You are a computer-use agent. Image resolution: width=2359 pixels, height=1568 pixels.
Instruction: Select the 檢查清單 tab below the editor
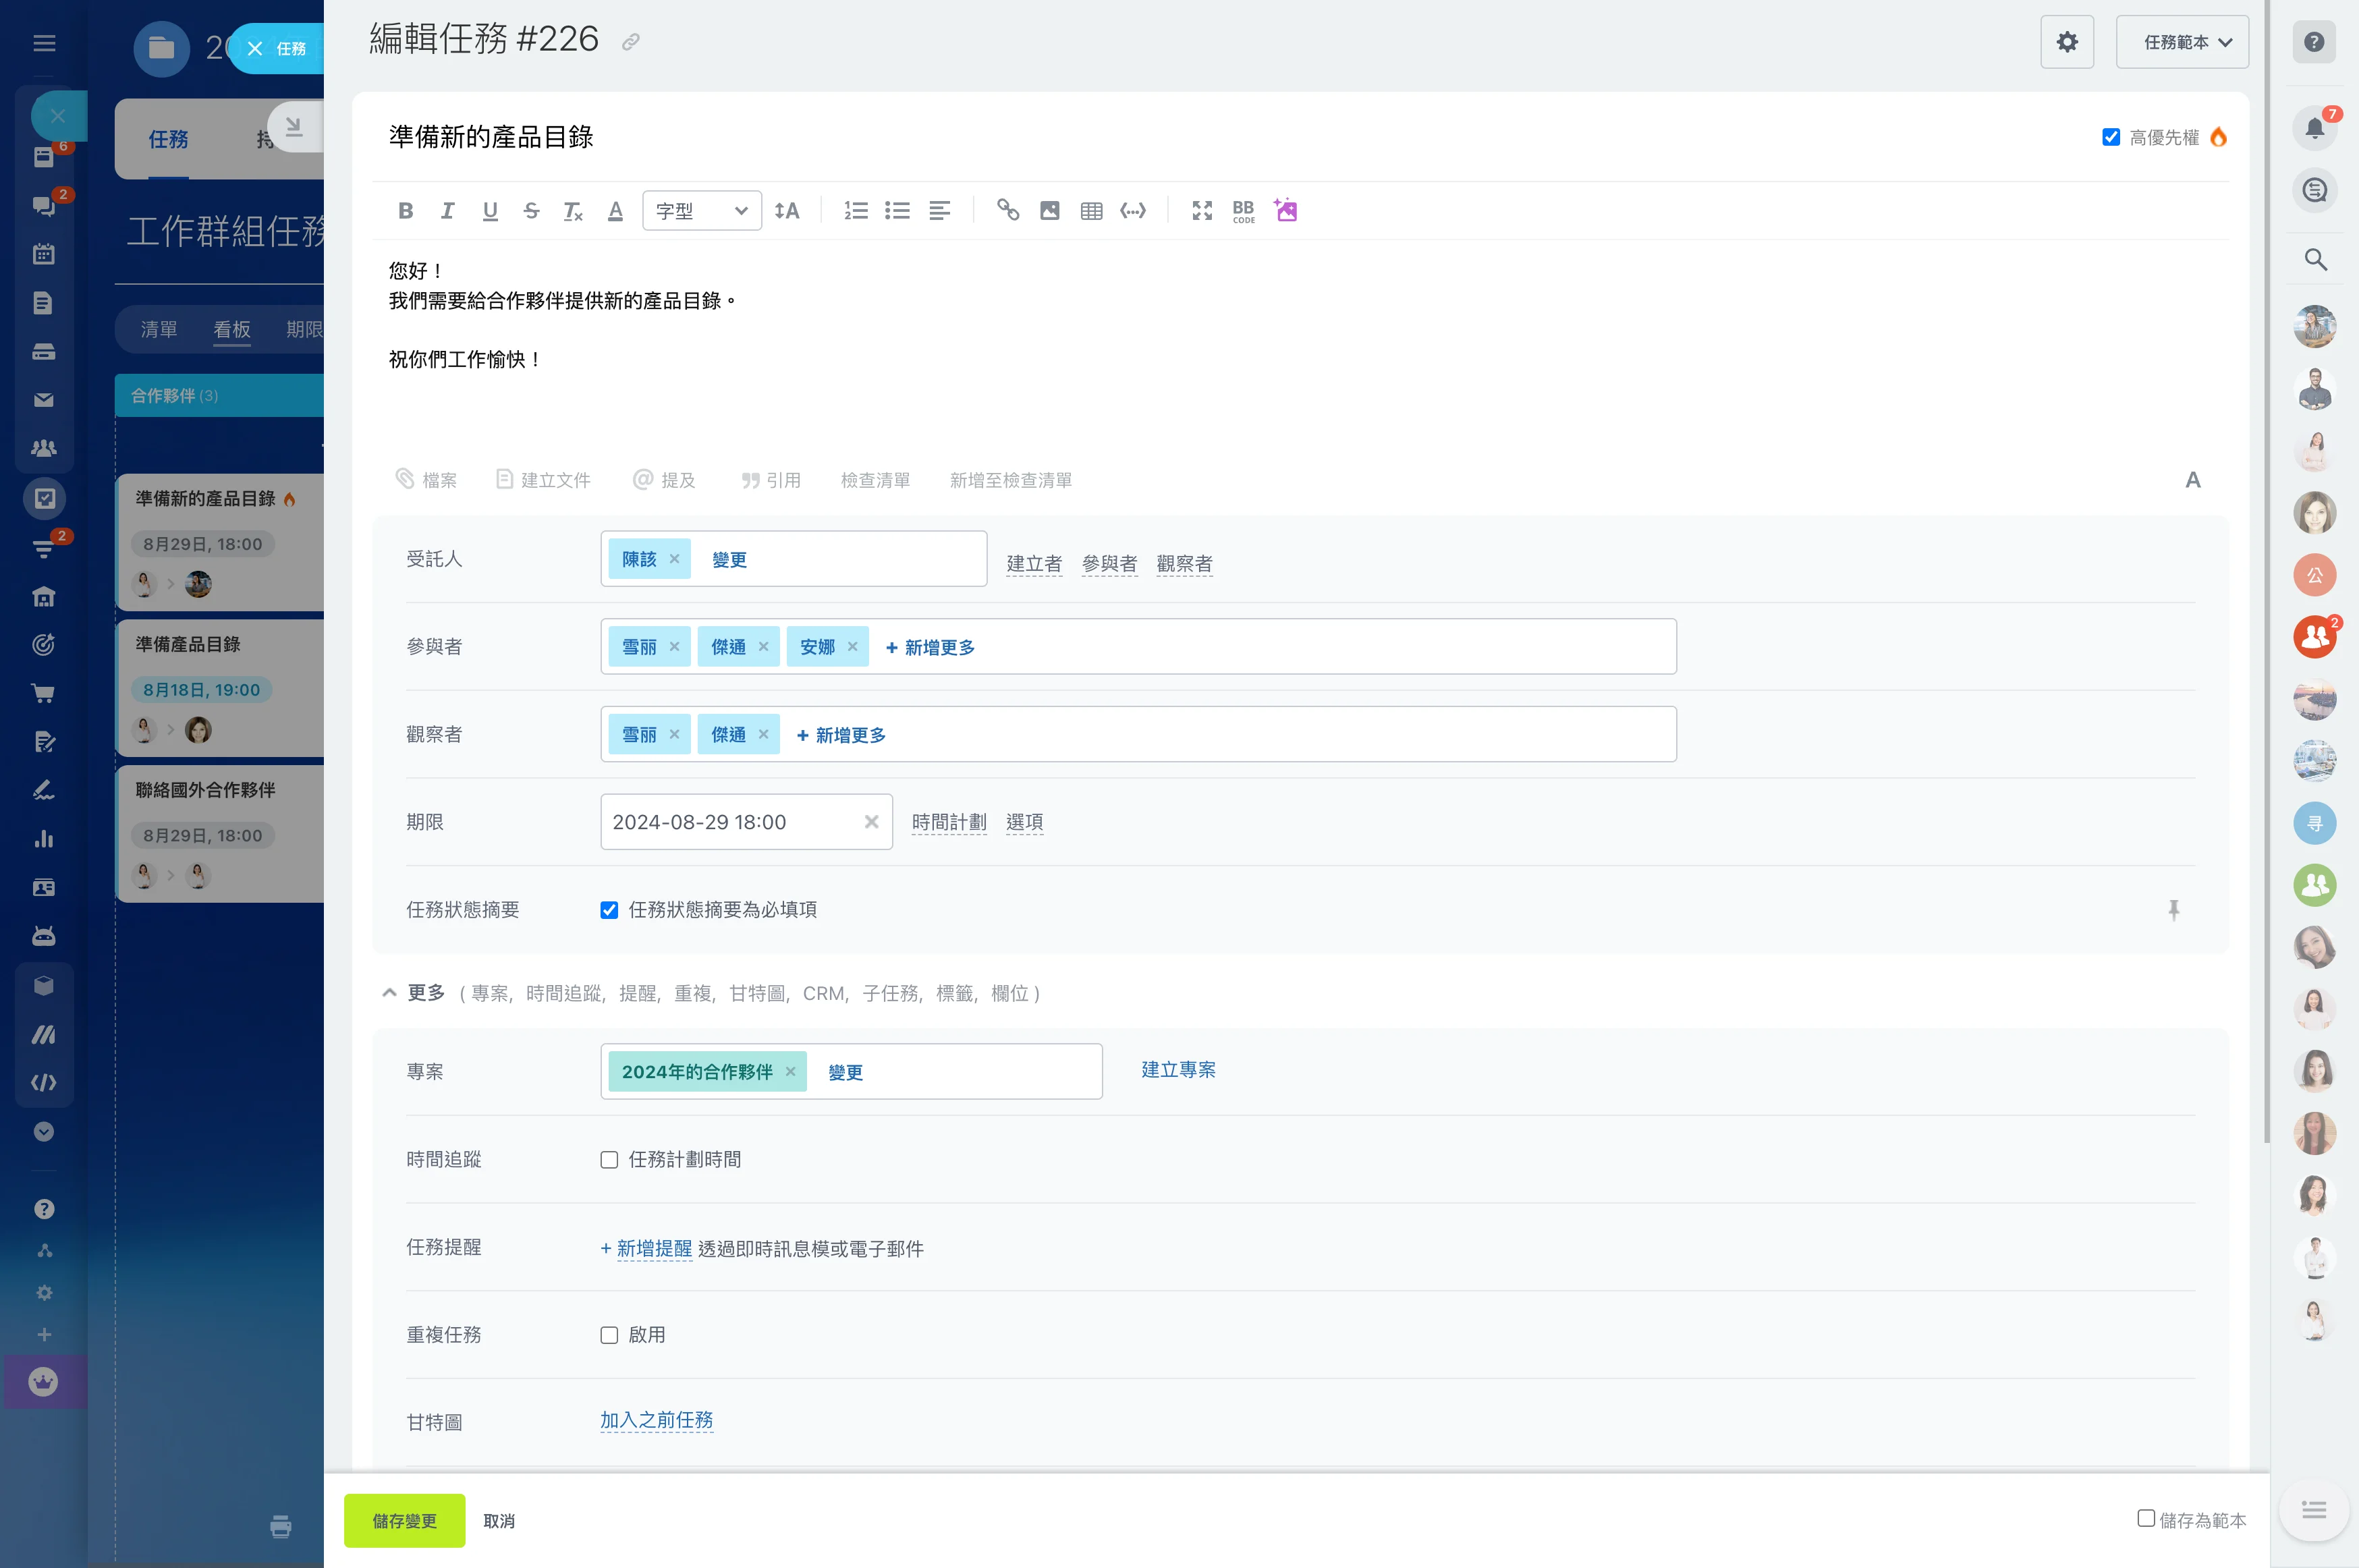875,480
